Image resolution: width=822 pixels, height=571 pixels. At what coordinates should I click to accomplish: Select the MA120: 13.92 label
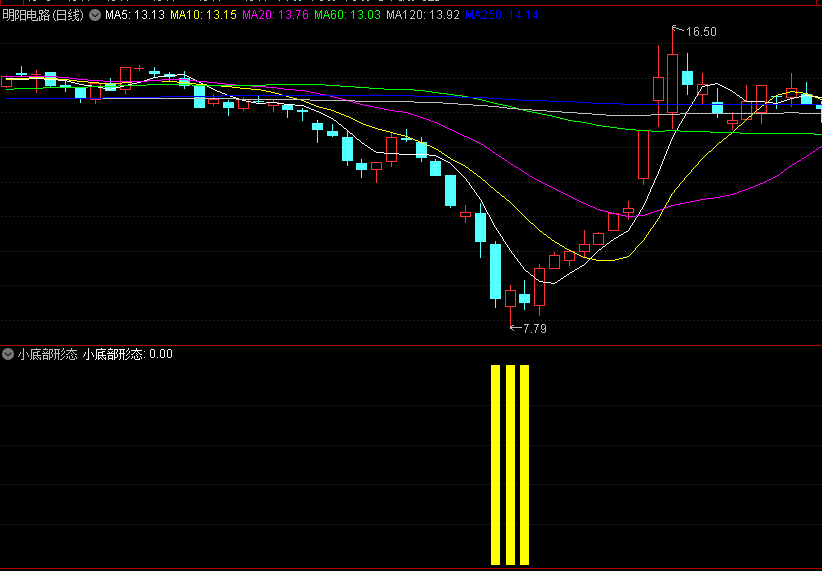[x=423, y=15]
